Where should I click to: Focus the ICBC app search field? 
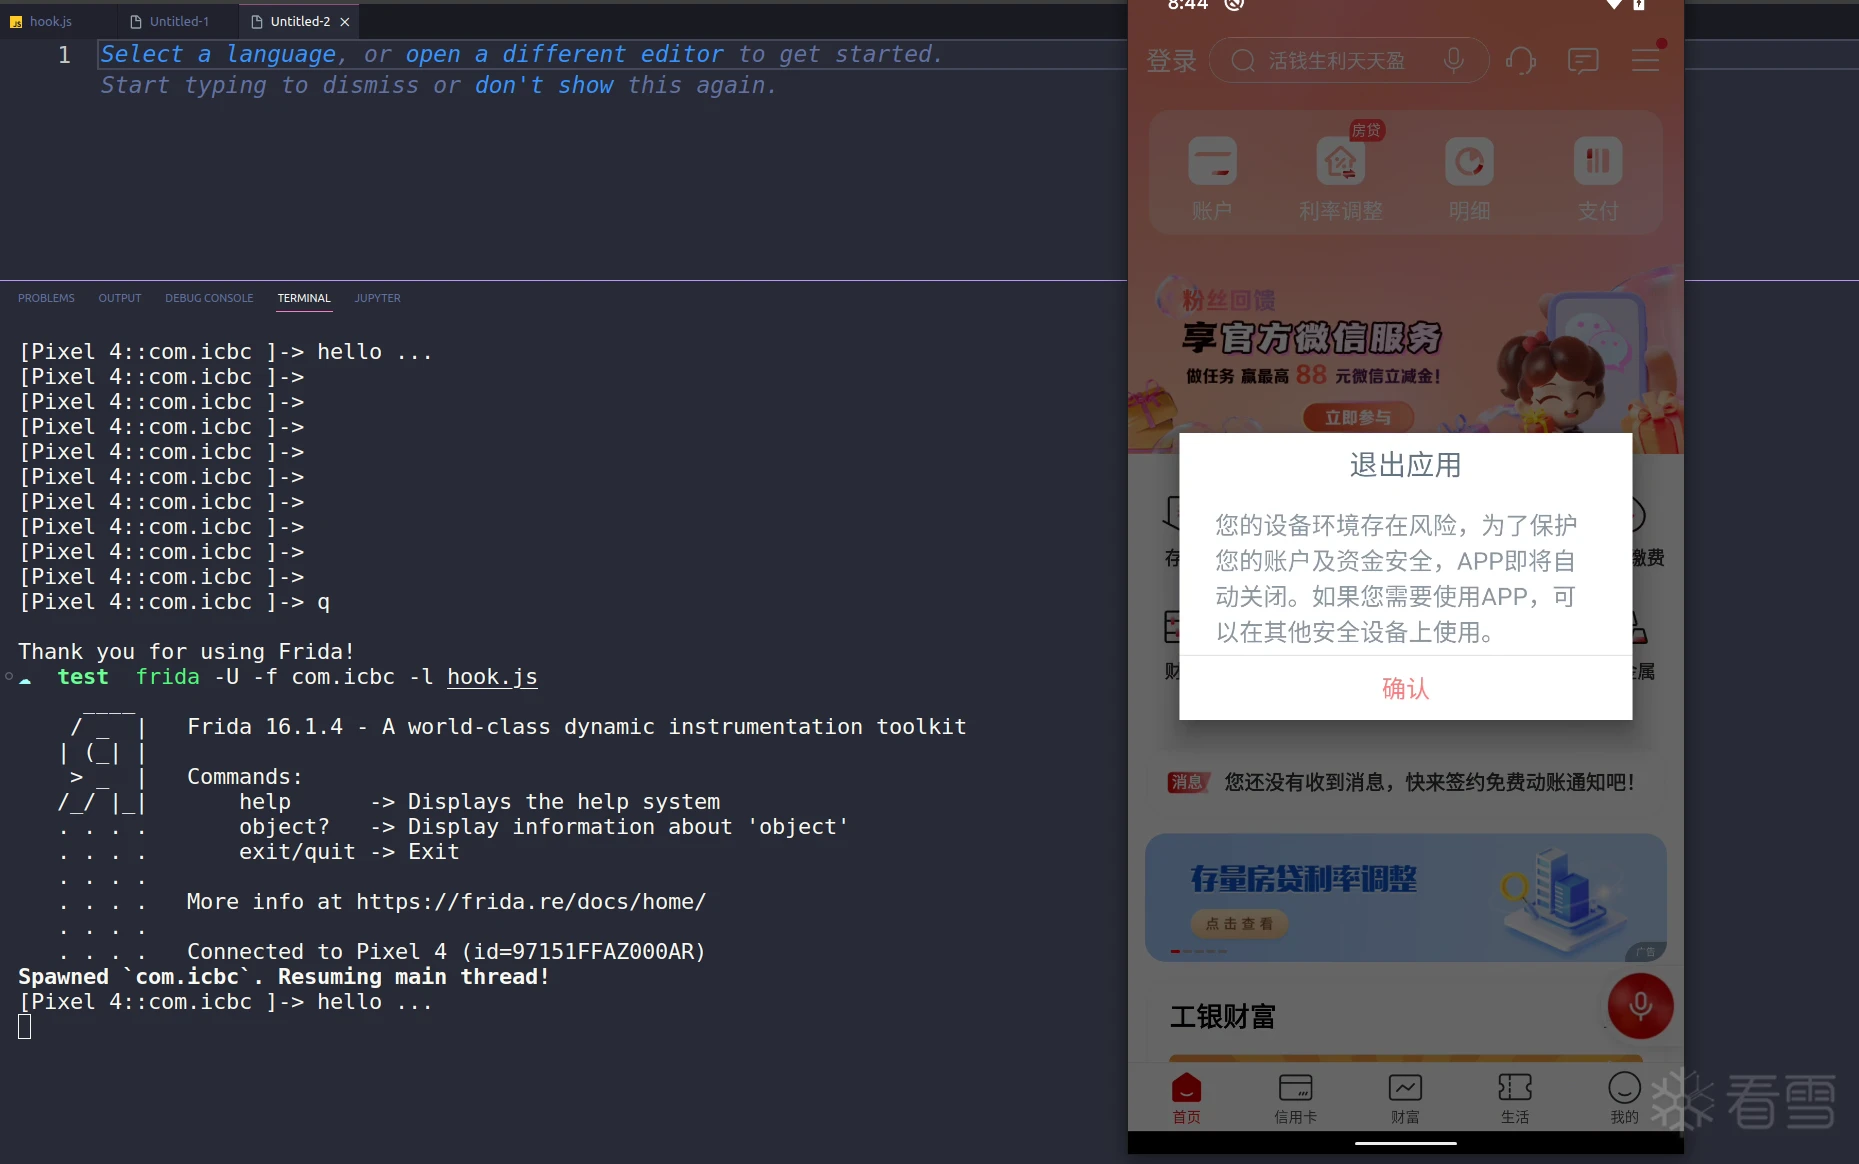[1349, 61]
